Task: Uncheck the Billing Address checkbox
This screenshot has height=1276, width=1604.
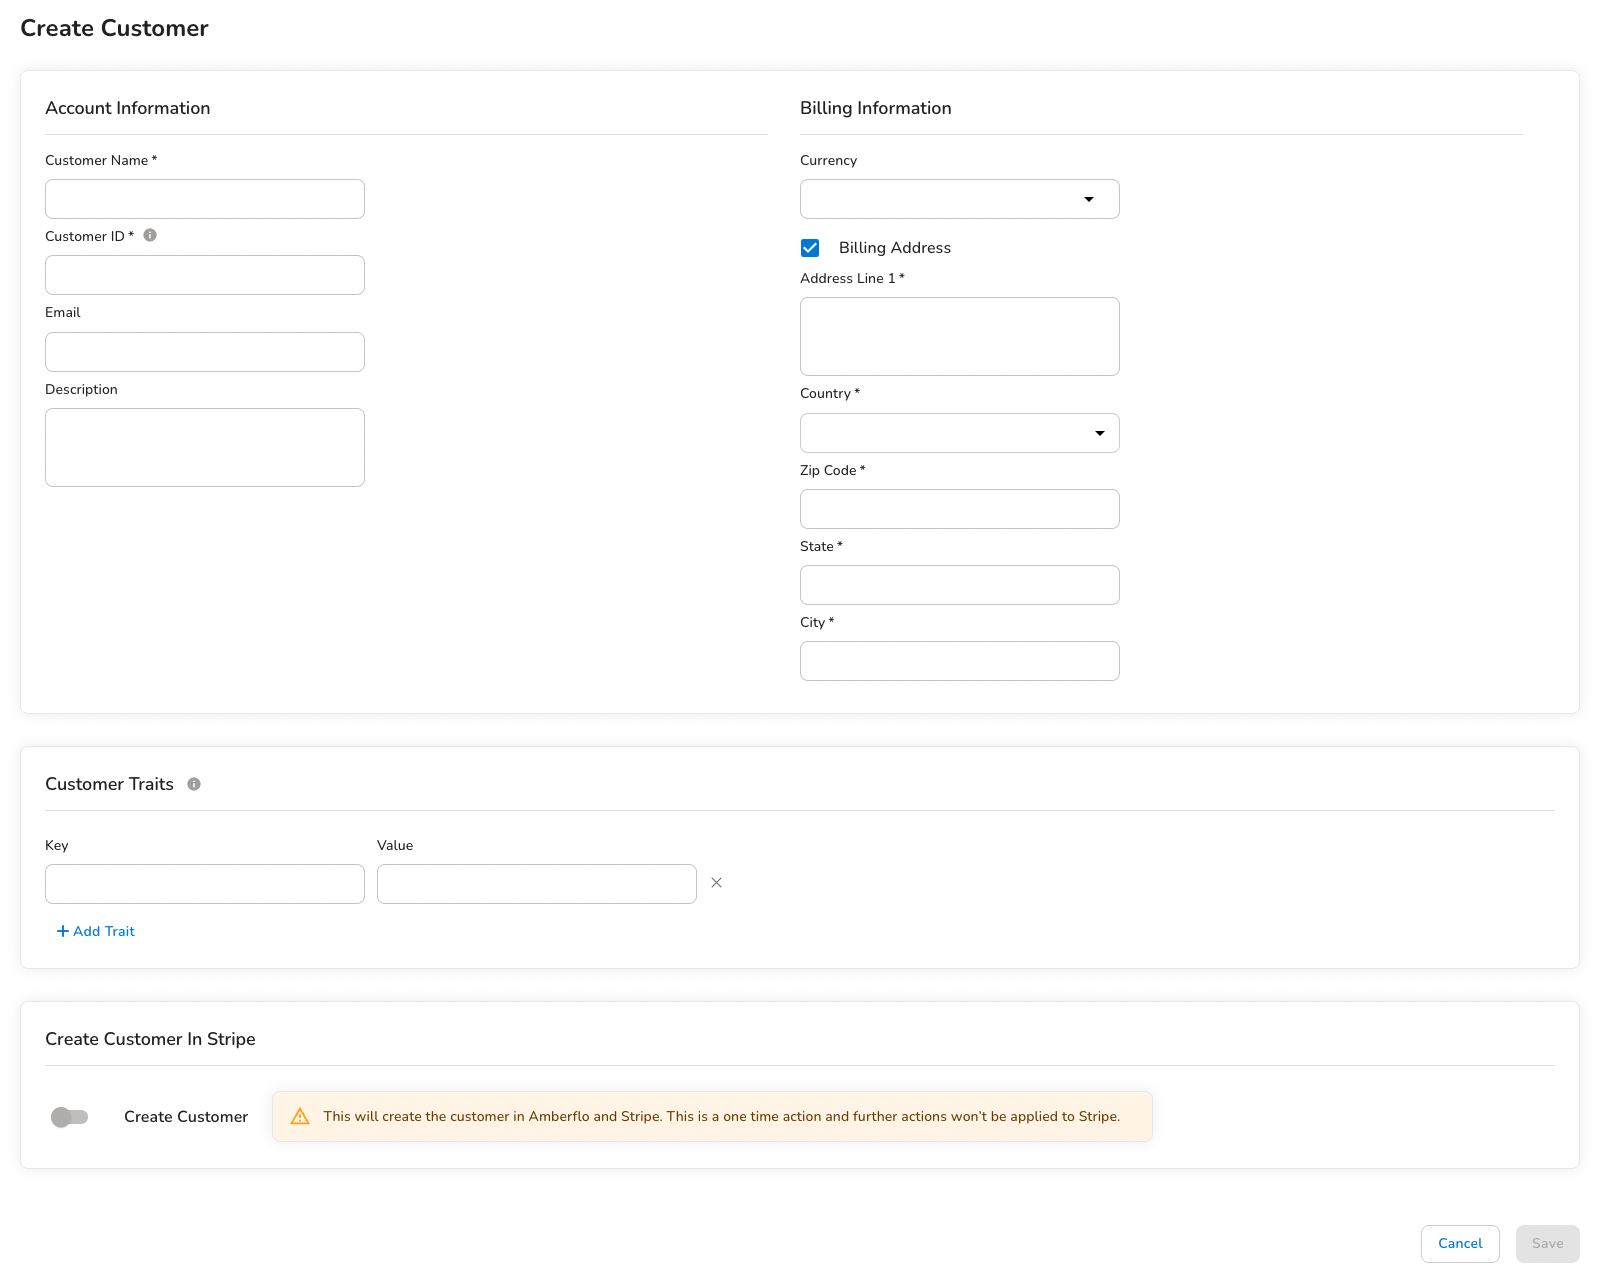Action: (x=810, y=248)
